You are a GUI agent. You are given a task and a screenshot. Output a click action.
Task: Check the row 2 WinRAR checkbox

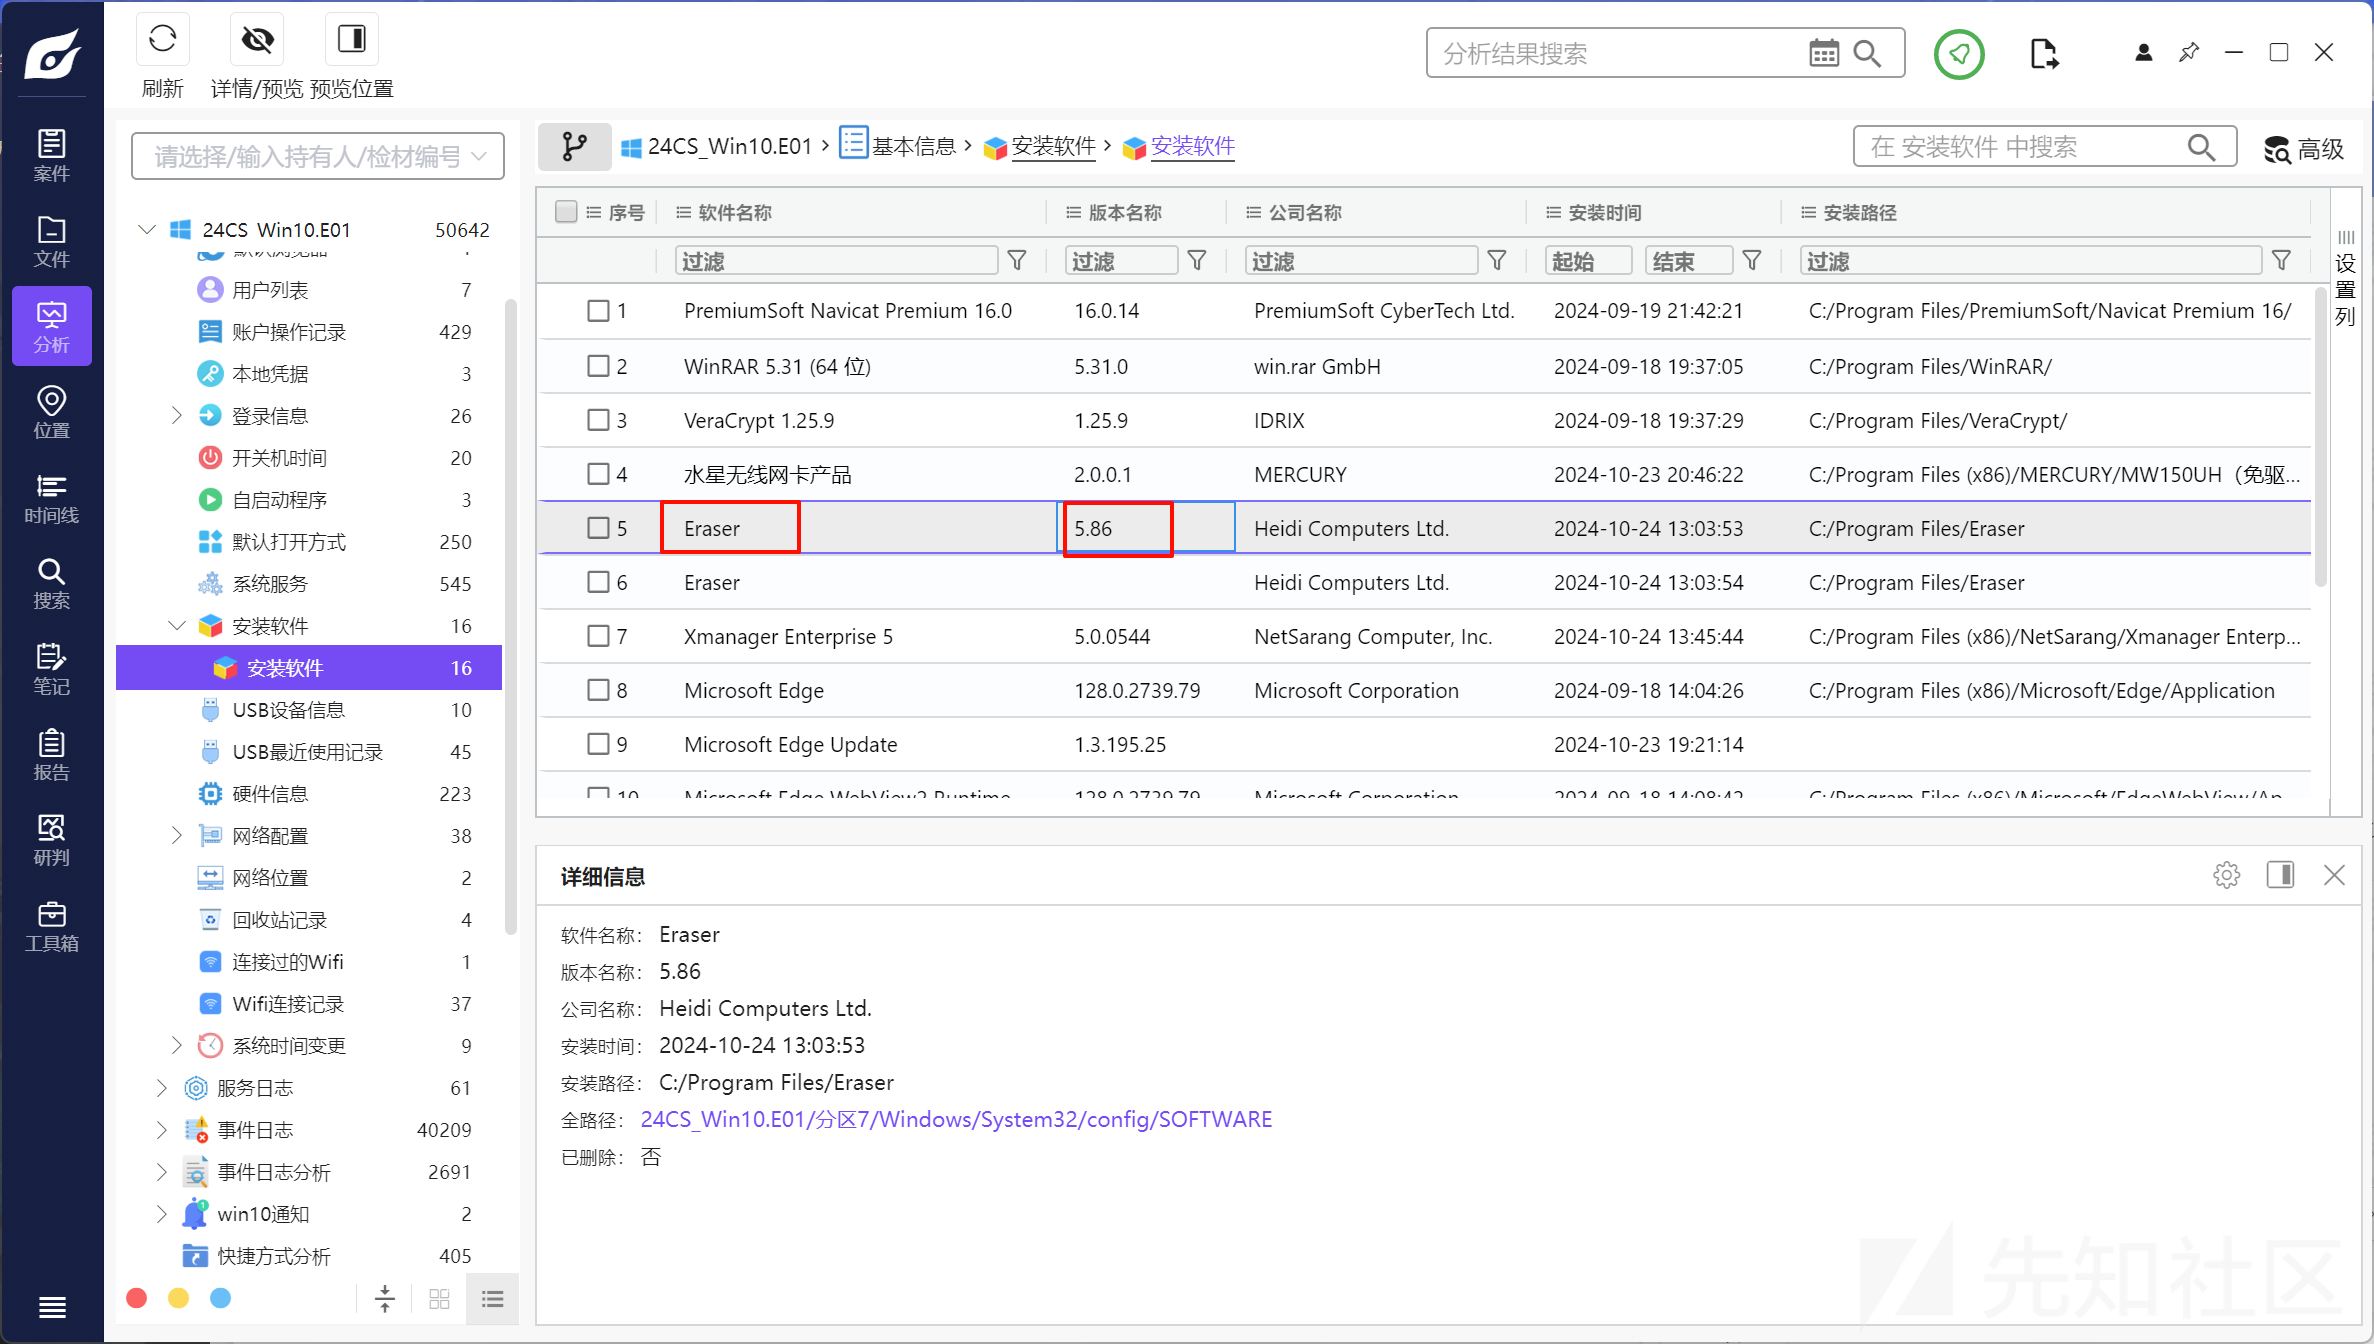point(598,366)
